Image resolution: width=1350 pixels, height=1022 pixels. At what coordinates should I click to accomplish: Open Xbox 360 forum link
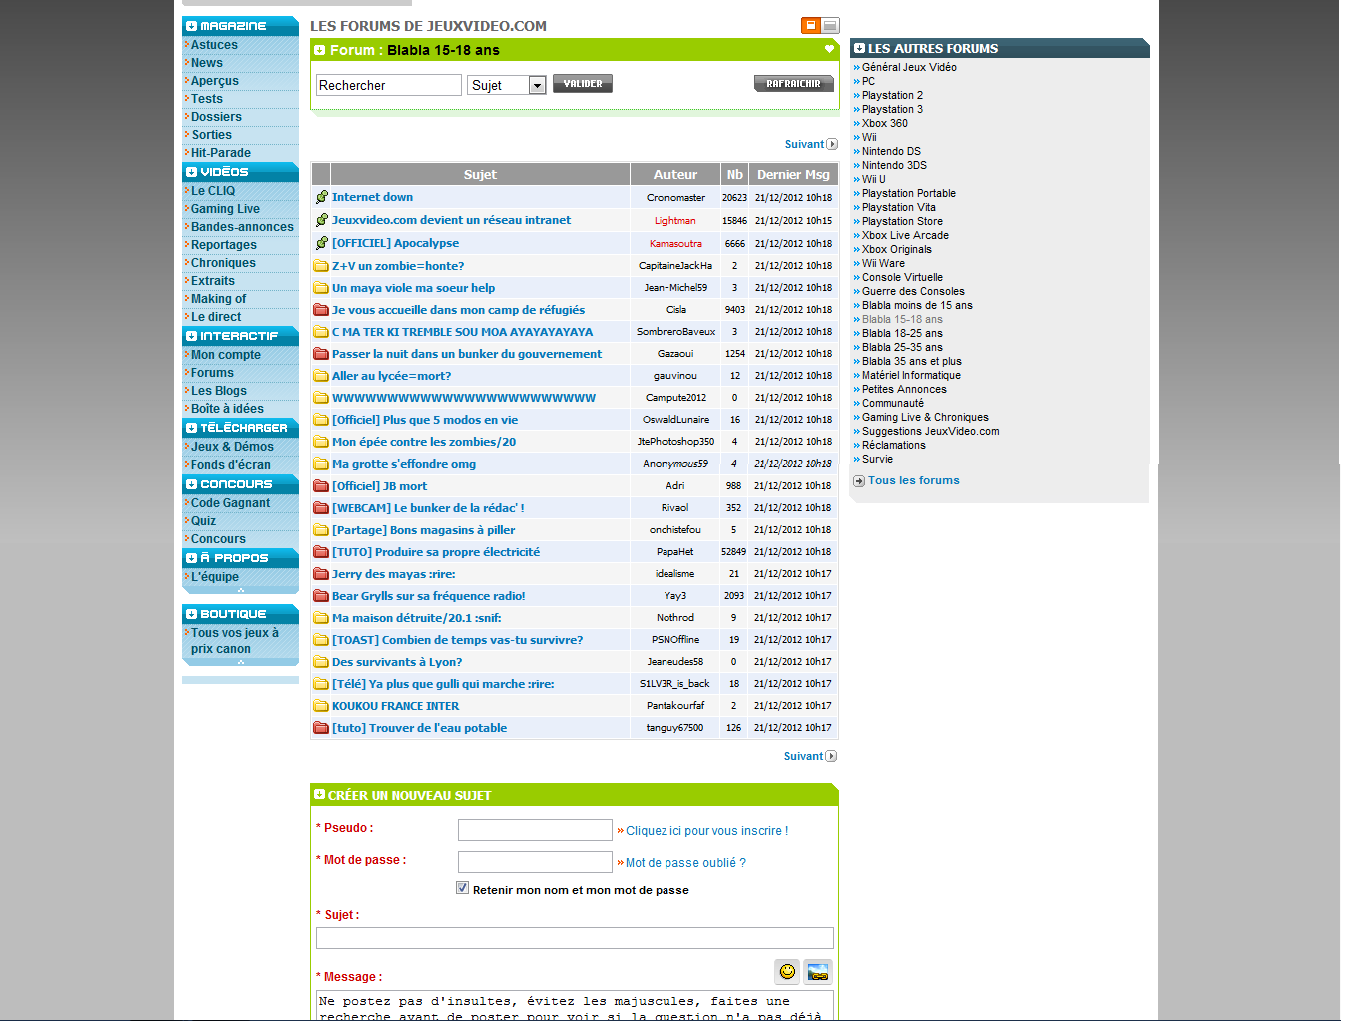tap(885, 124)
